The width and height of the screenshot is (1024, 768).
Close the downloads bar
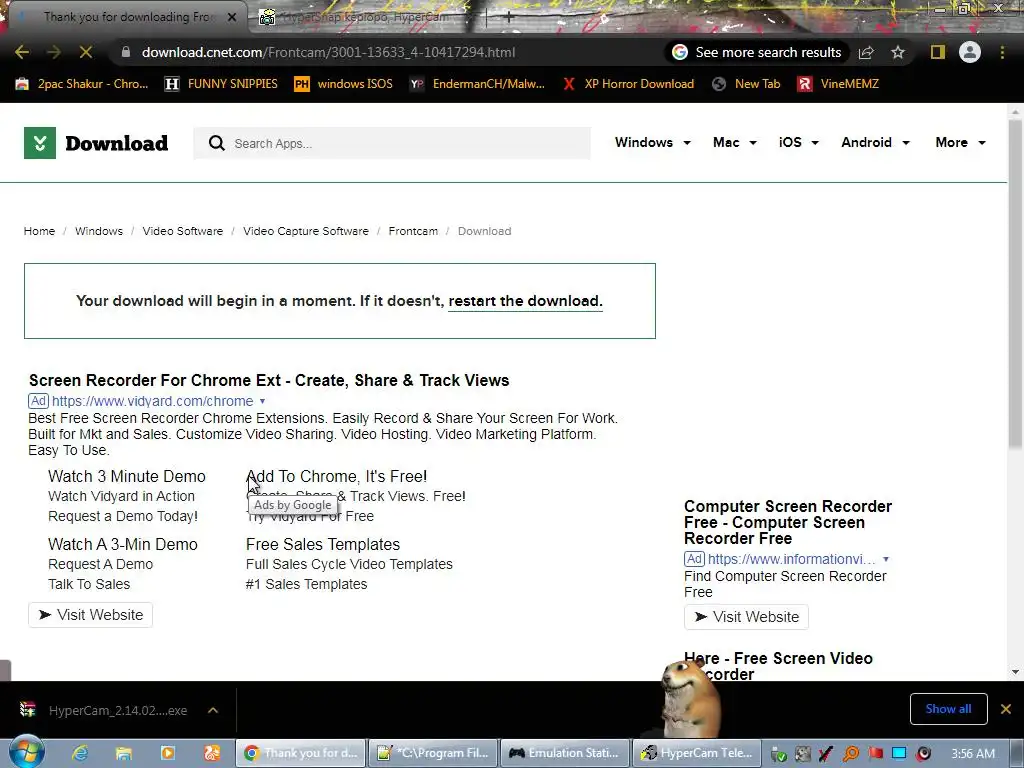(x=1006, y=709)
